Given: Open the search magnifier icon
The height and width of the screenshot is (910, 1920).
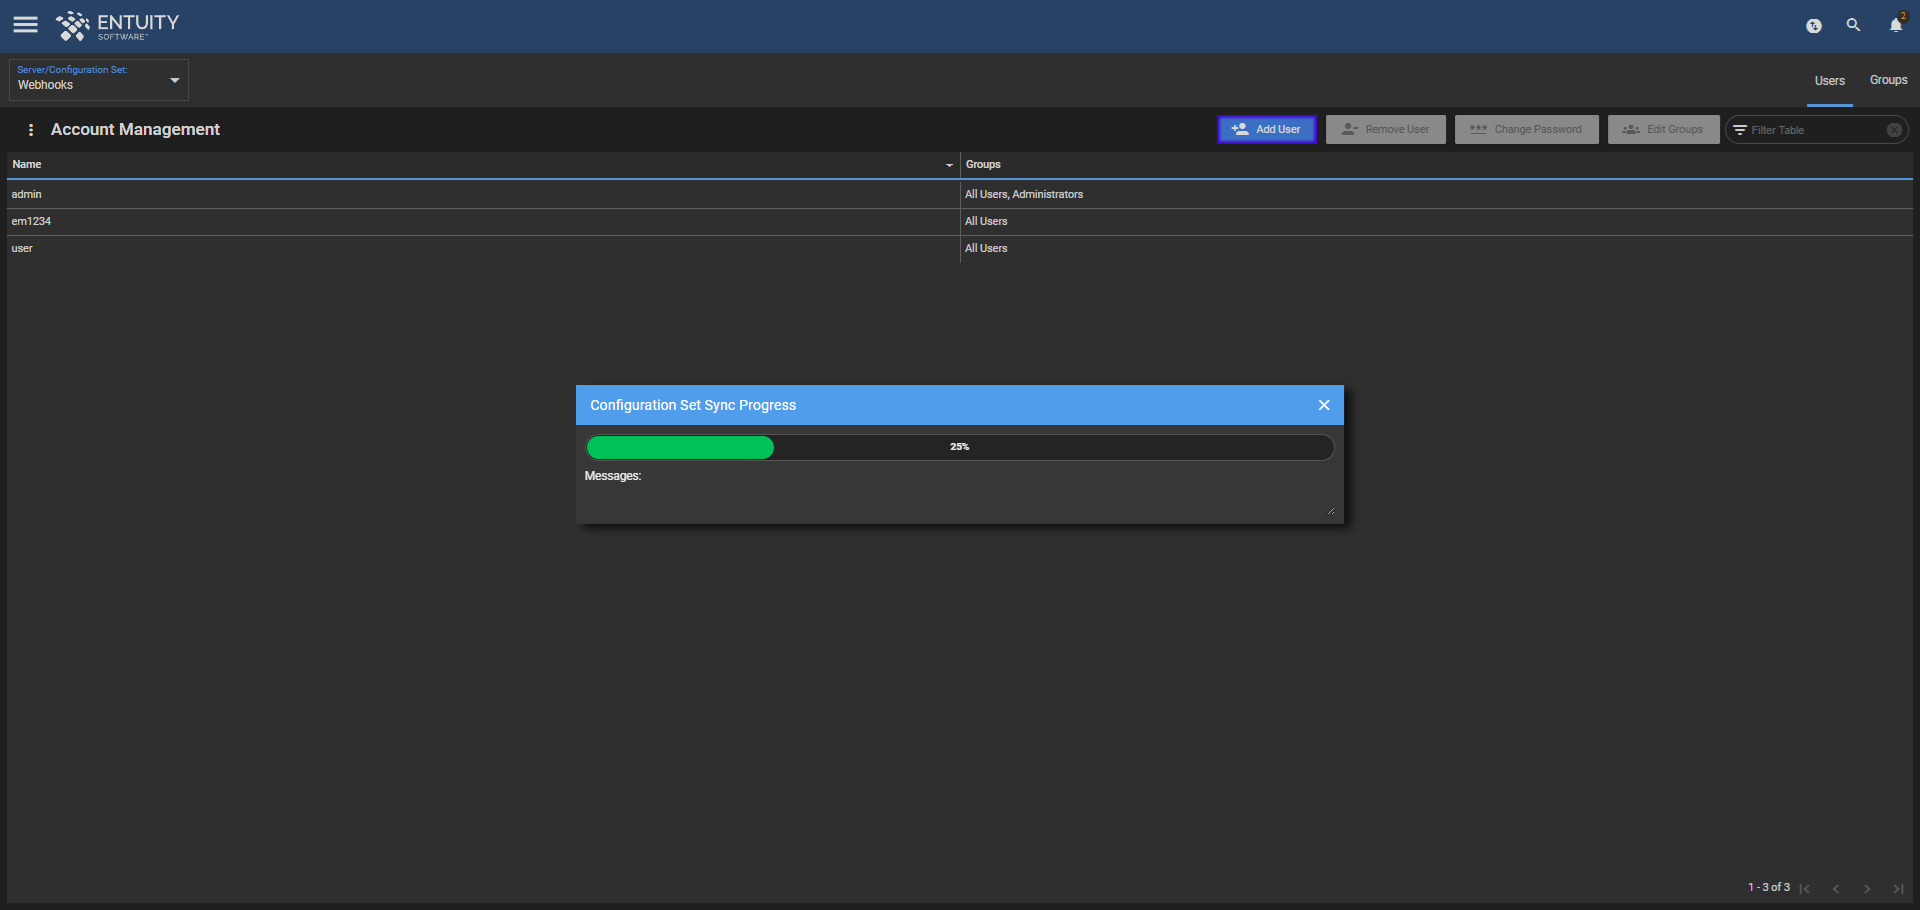Looking at the screenshot, I should pyautogui.click(x=1853, y=25).
